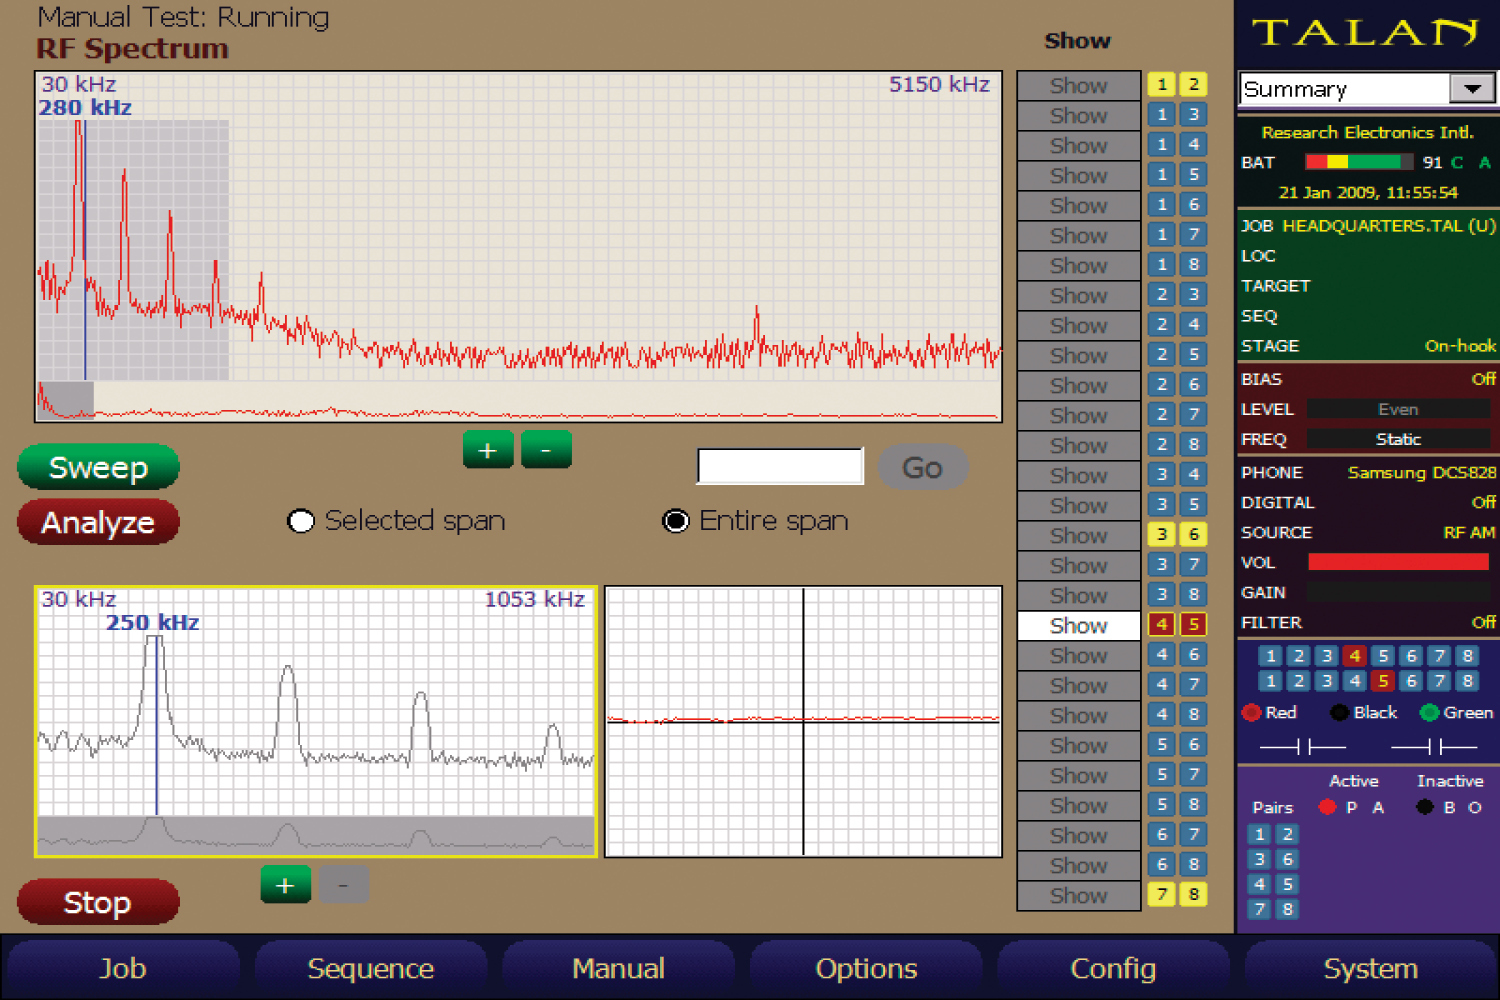
Task: Choose the Selected span radio option
Action: tap(396, 521)
